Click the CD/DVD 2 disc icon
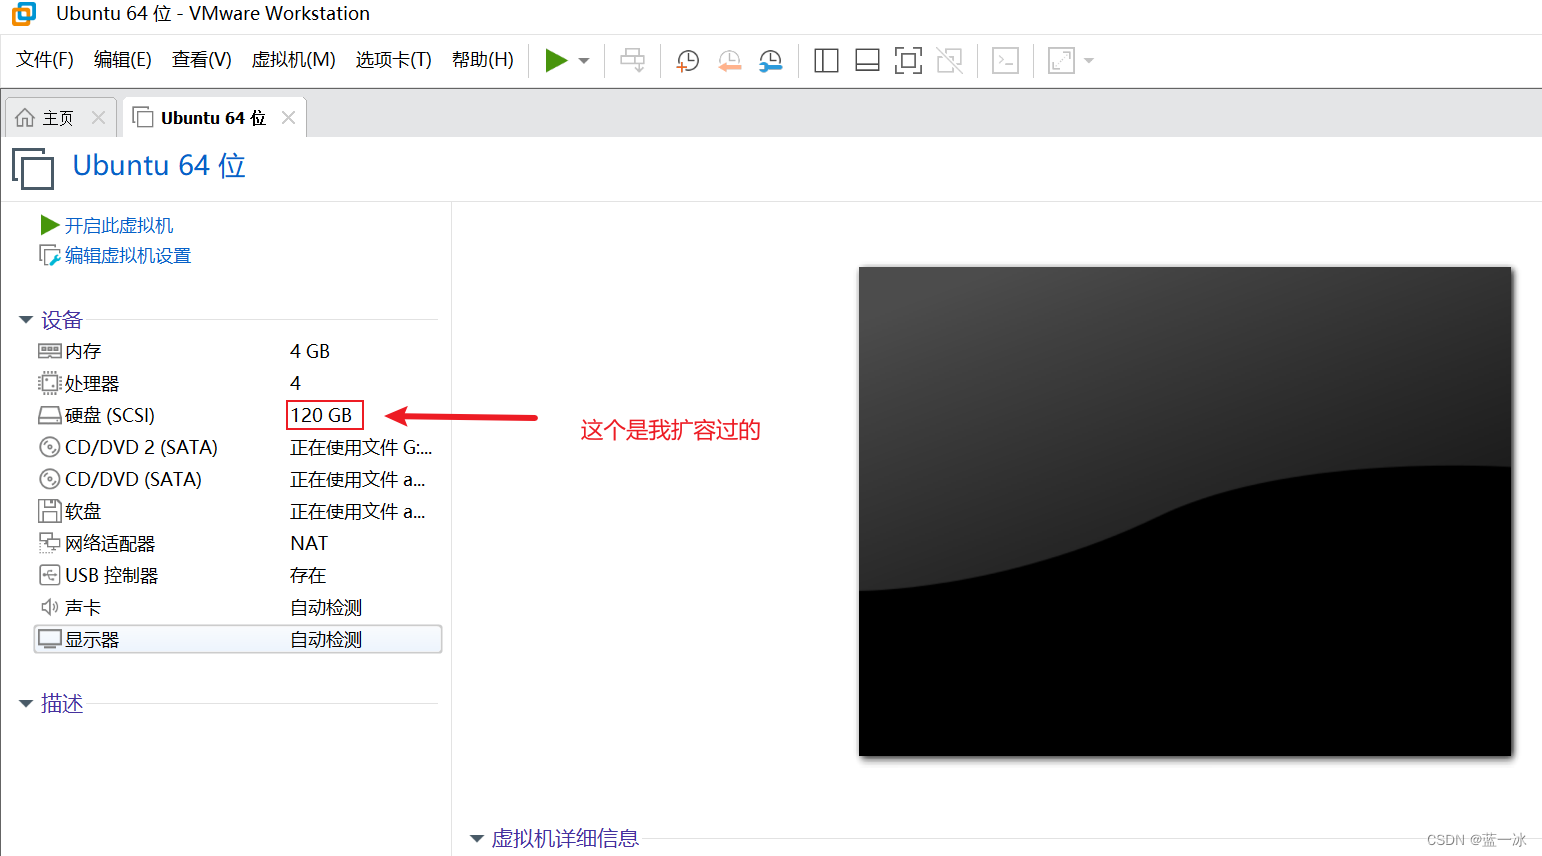This screenshot has width=1542, height=856. click(50, 447)
